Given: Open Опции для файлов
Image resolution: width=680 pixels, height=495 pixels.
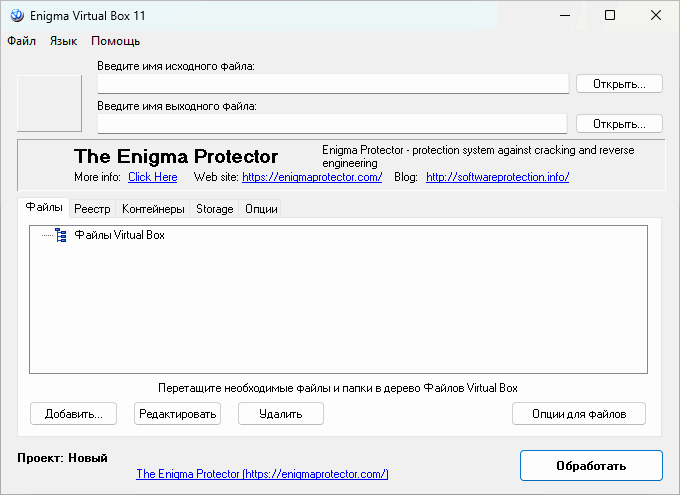Looking at the screenshot, I should (x=579, y=413).
